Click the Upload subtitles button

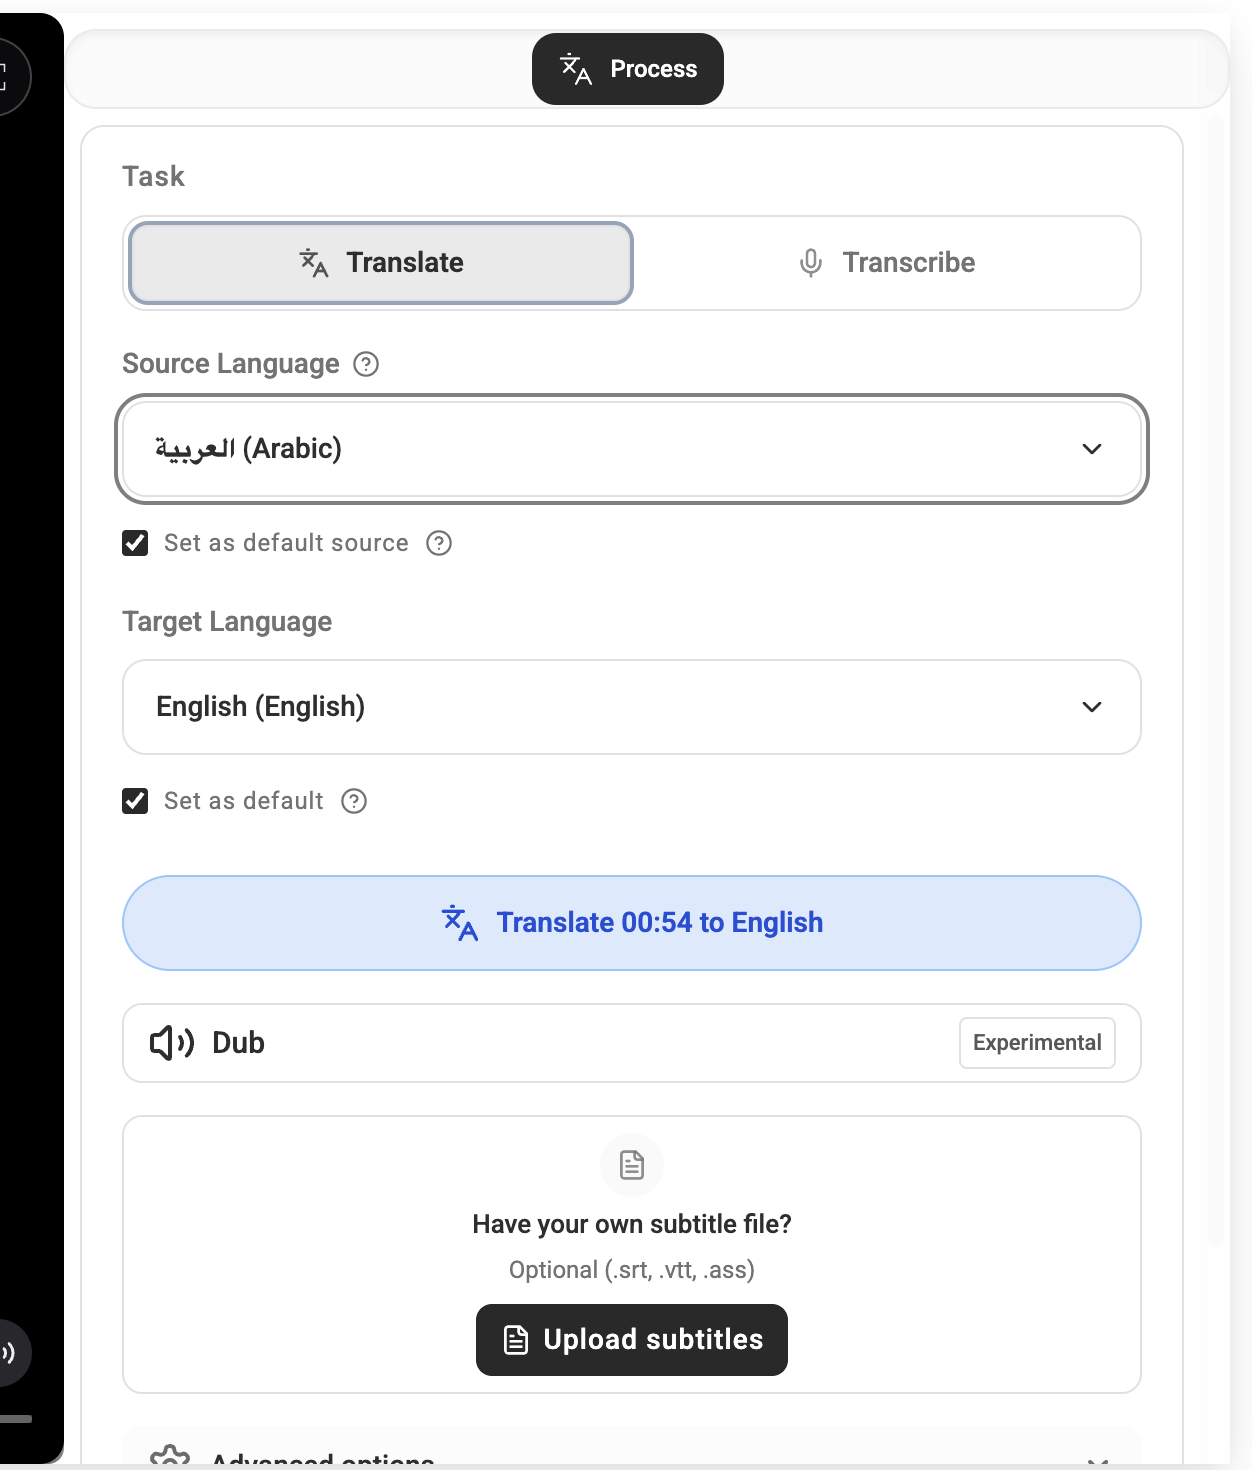click(x=632, y=1340)
